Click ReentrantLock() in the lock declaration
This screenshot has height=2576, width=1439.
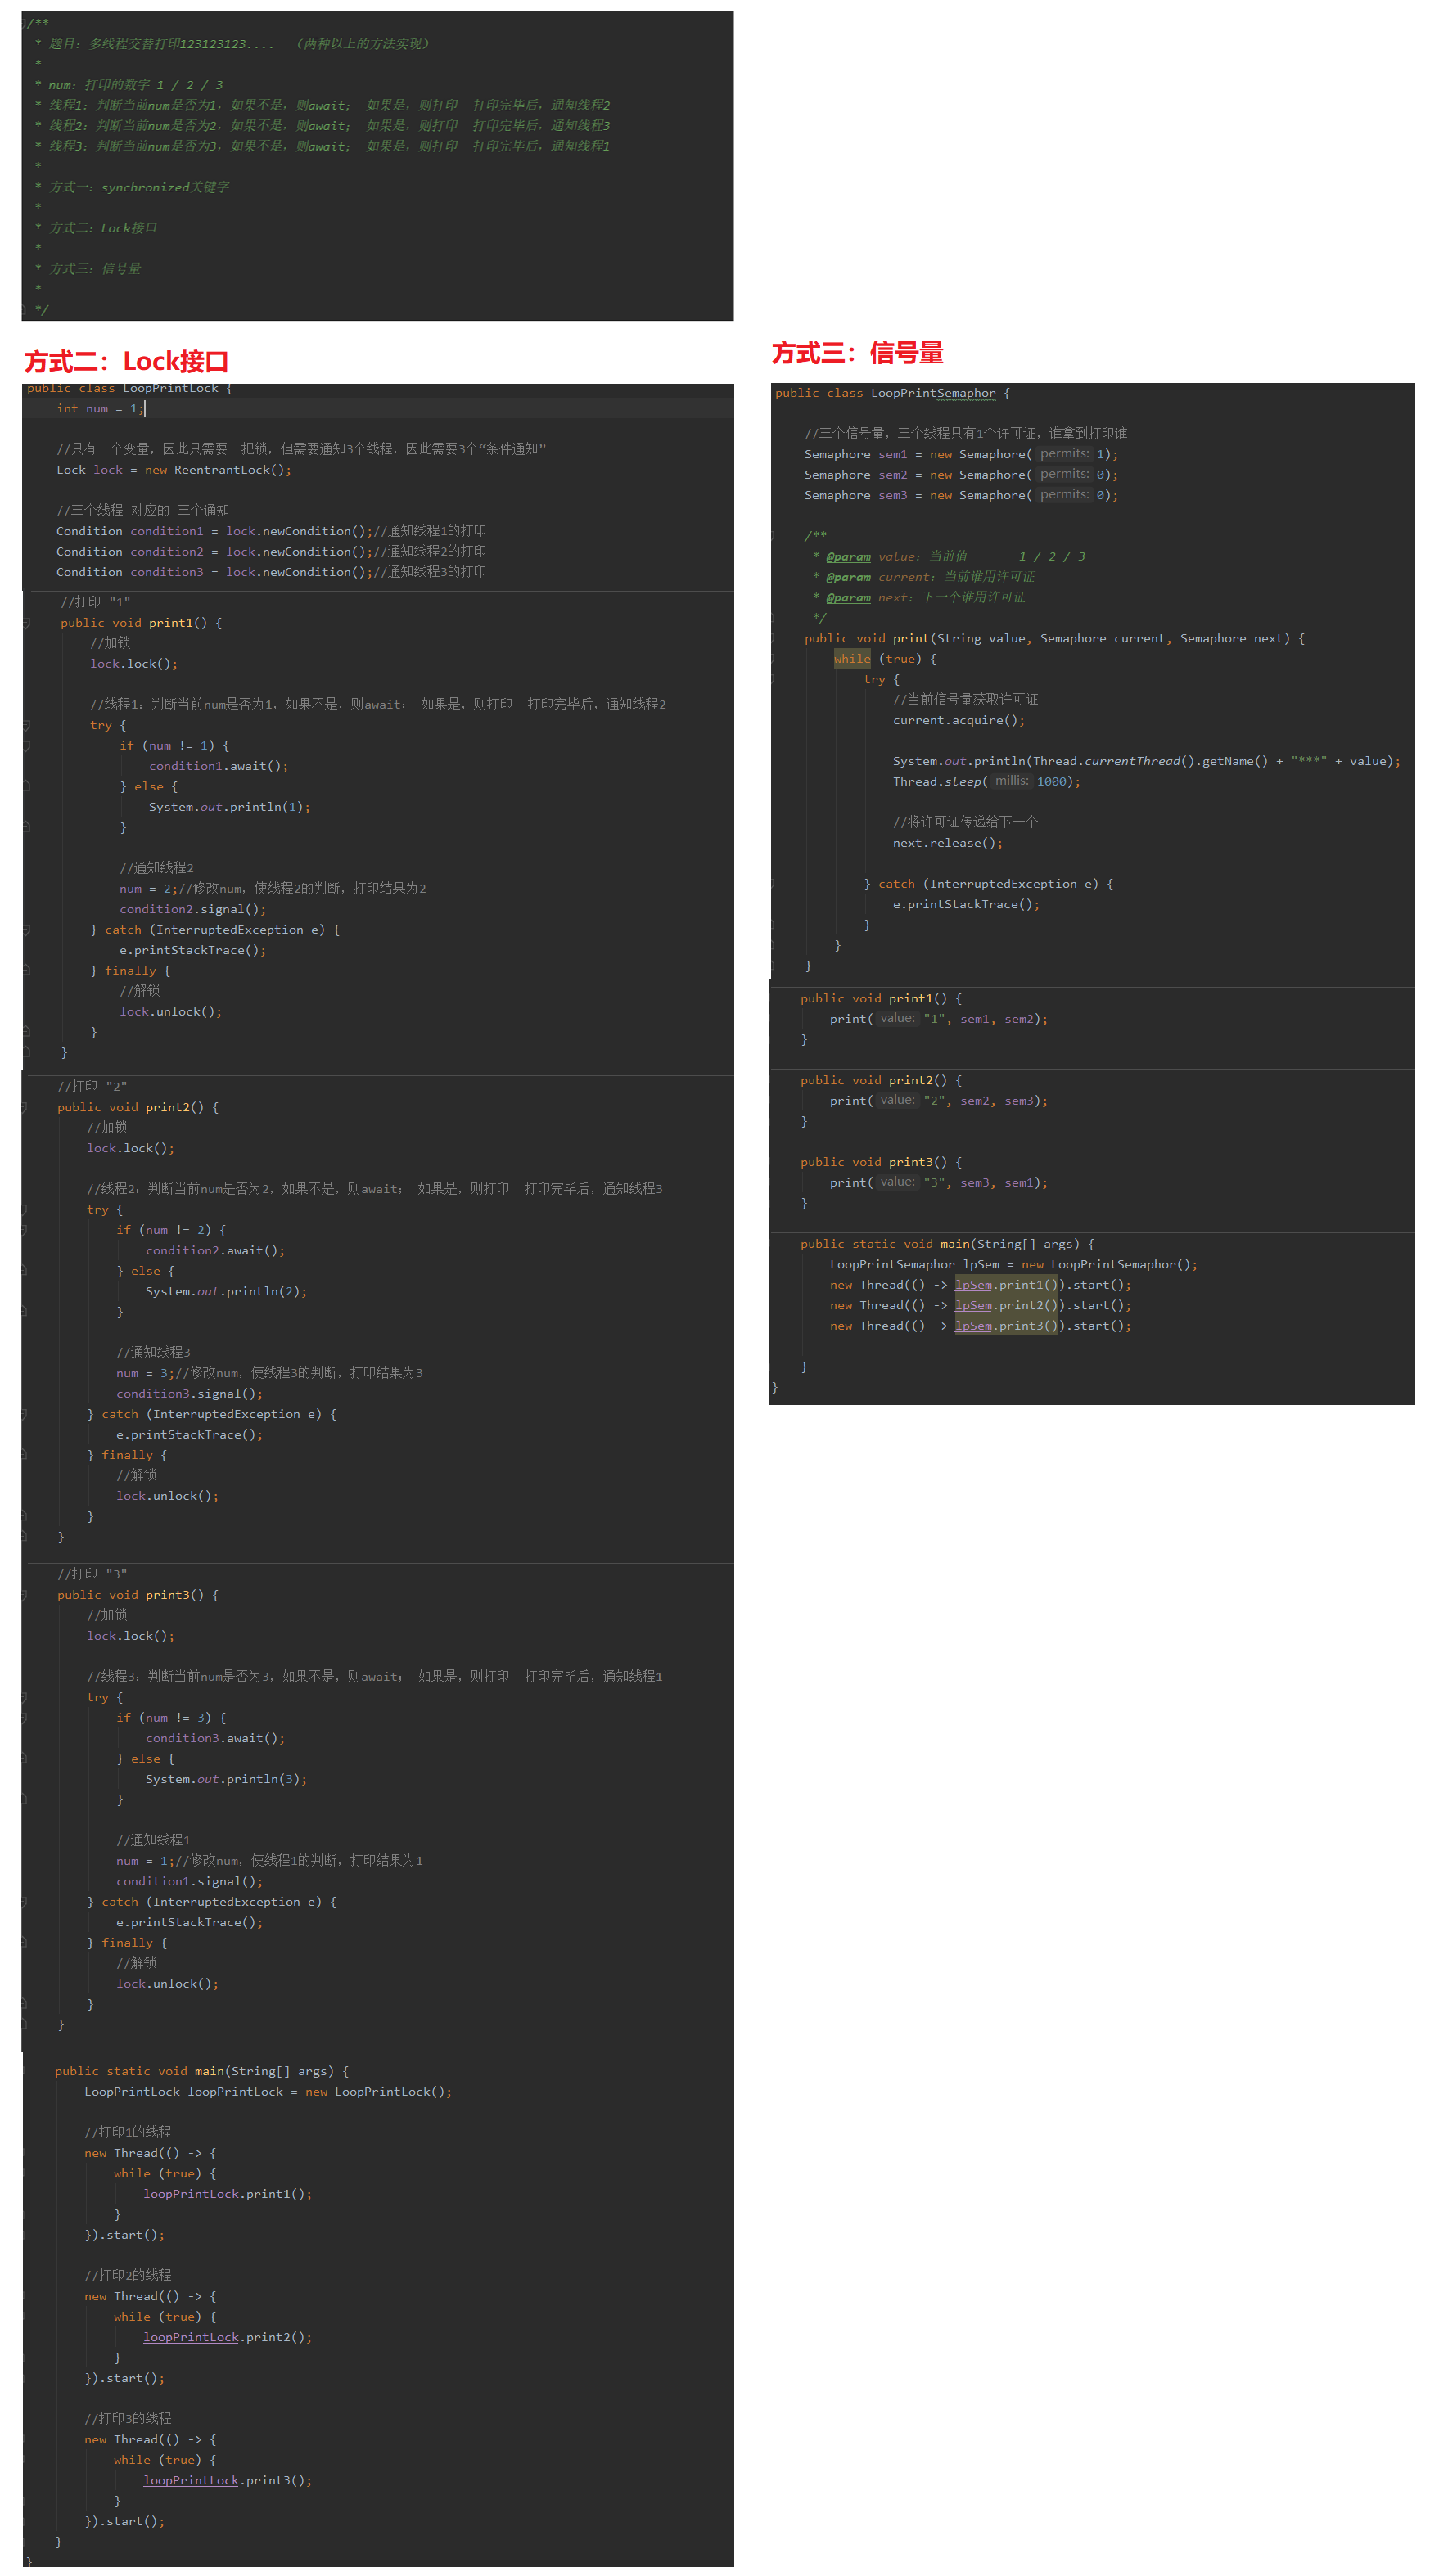click(231, 470)
